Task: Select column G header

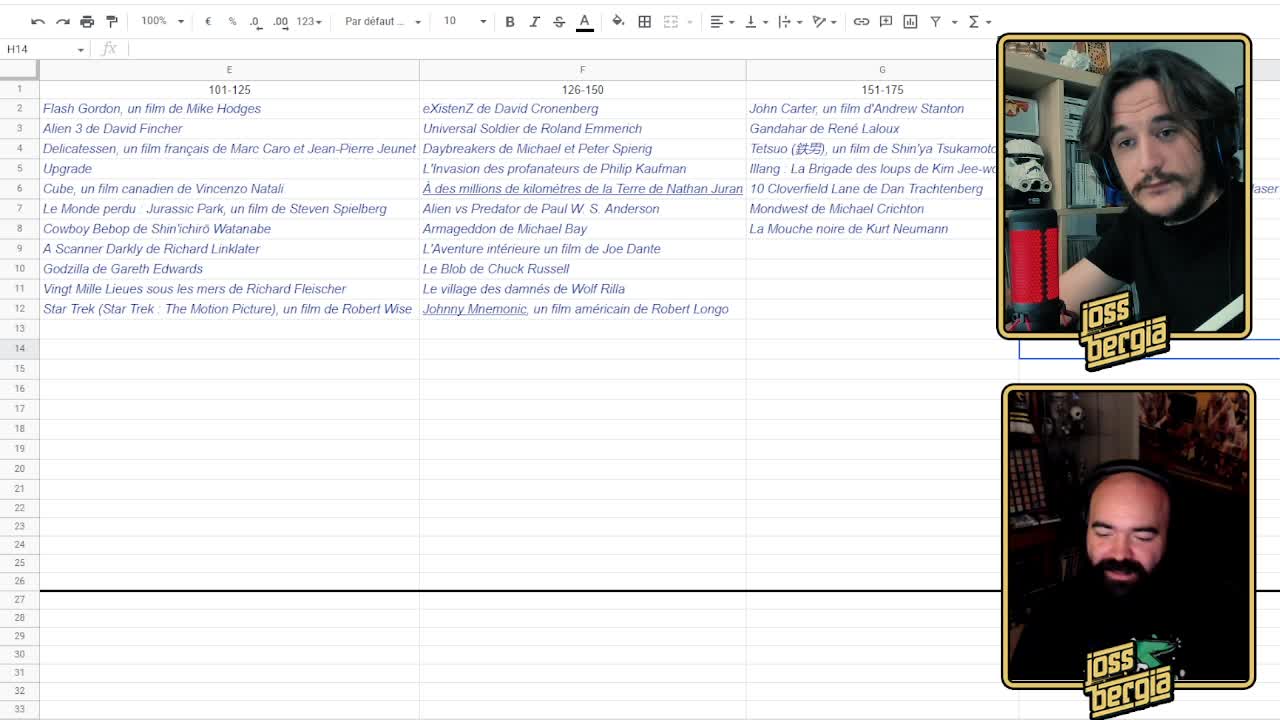Action: click(x=882, y=69)
